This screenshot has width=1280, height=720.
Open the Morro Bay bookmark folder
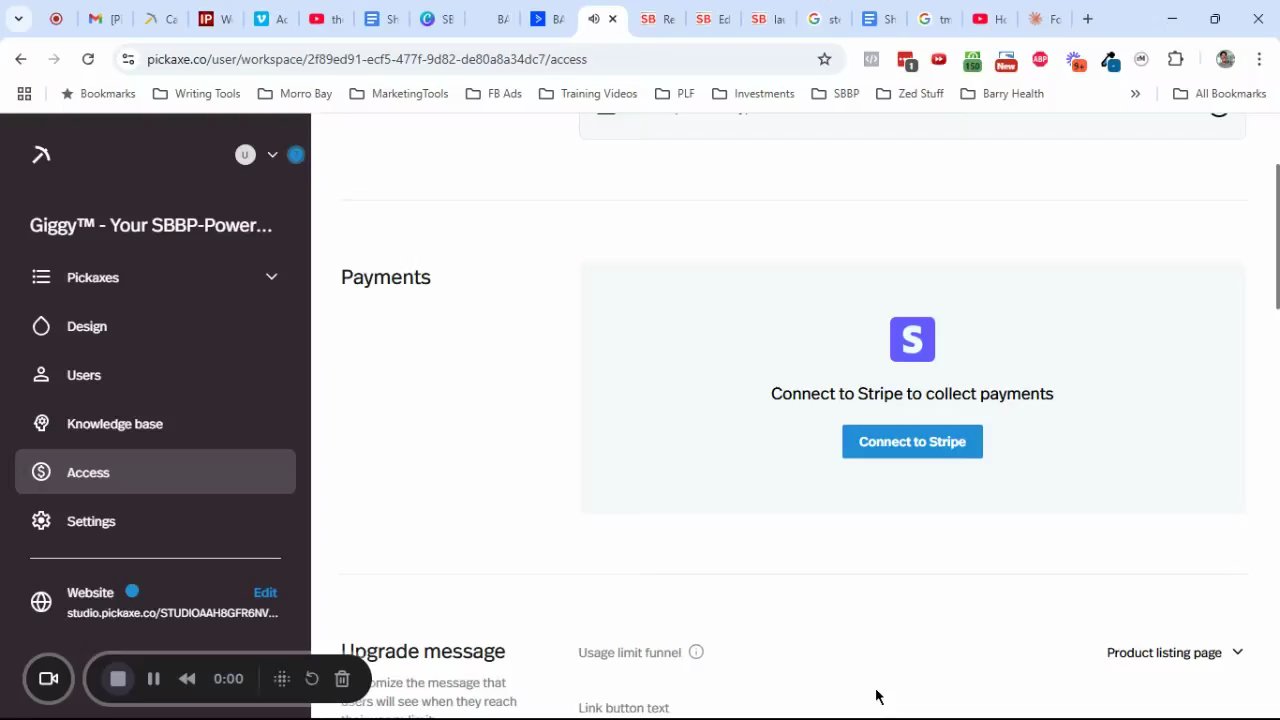pos(294,93)
